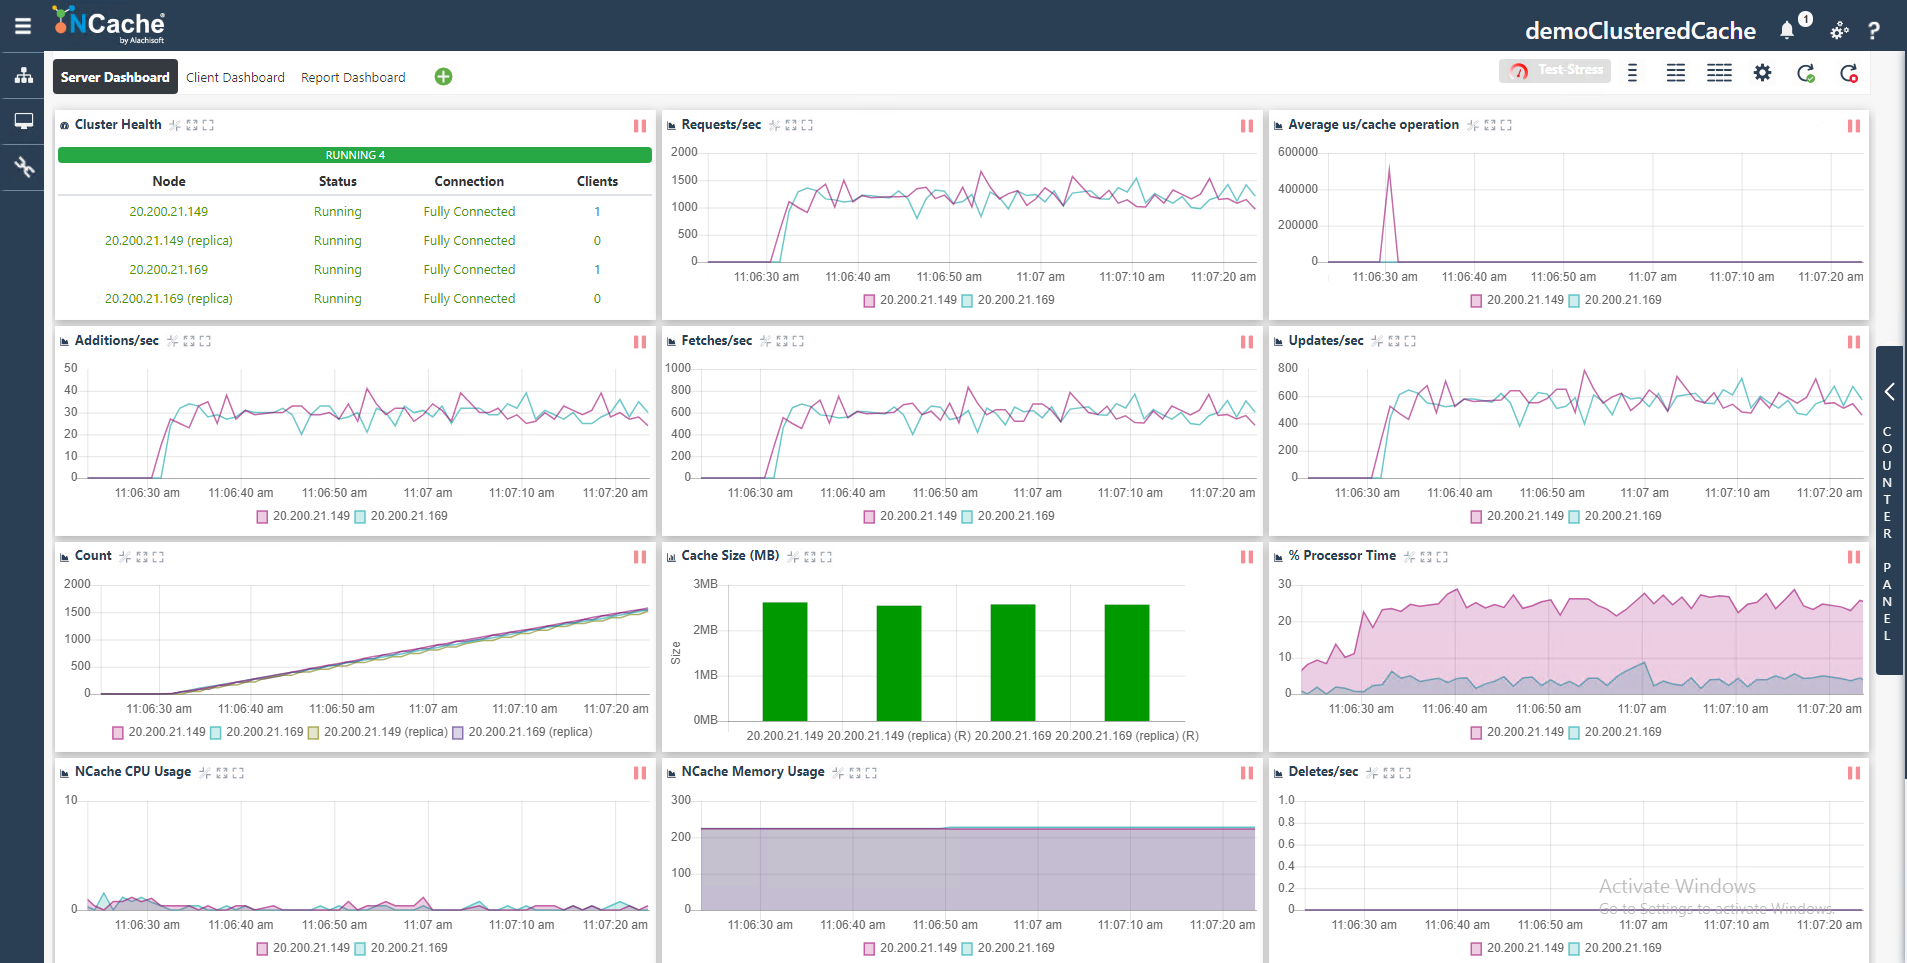Expand the Cluster Health panel
The height and width of the screenshot is (963, 1907).
tap(192, 125)
